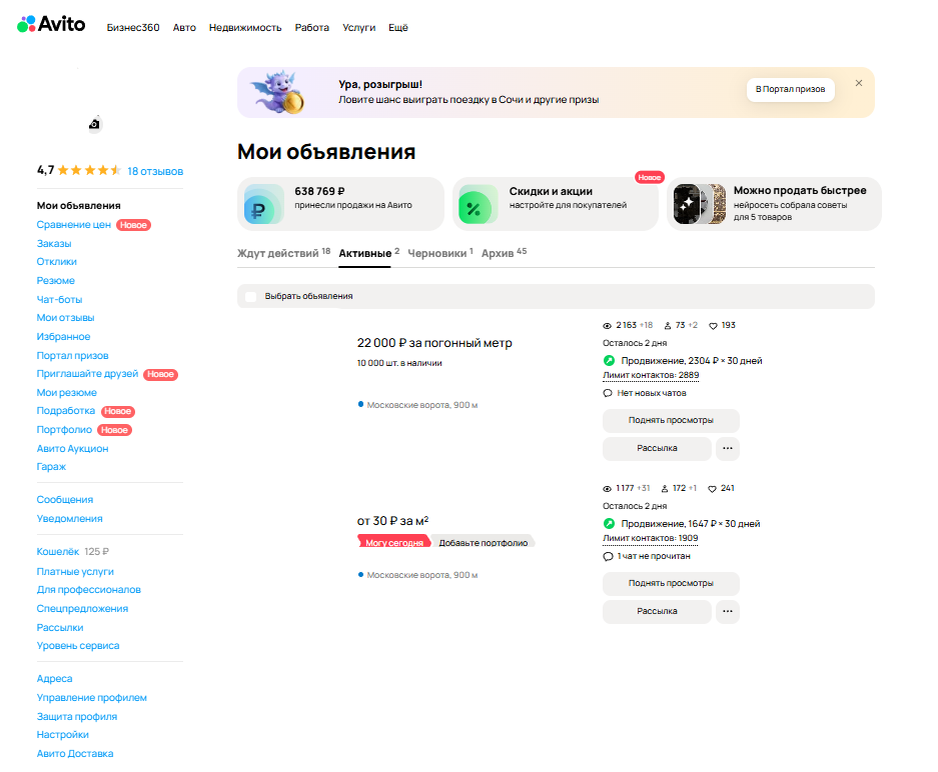Image resolution: width=938 pixels, height=772 pixels.
Task: Click views eye icon for 1177 listing
Action: tap(607, 489)
